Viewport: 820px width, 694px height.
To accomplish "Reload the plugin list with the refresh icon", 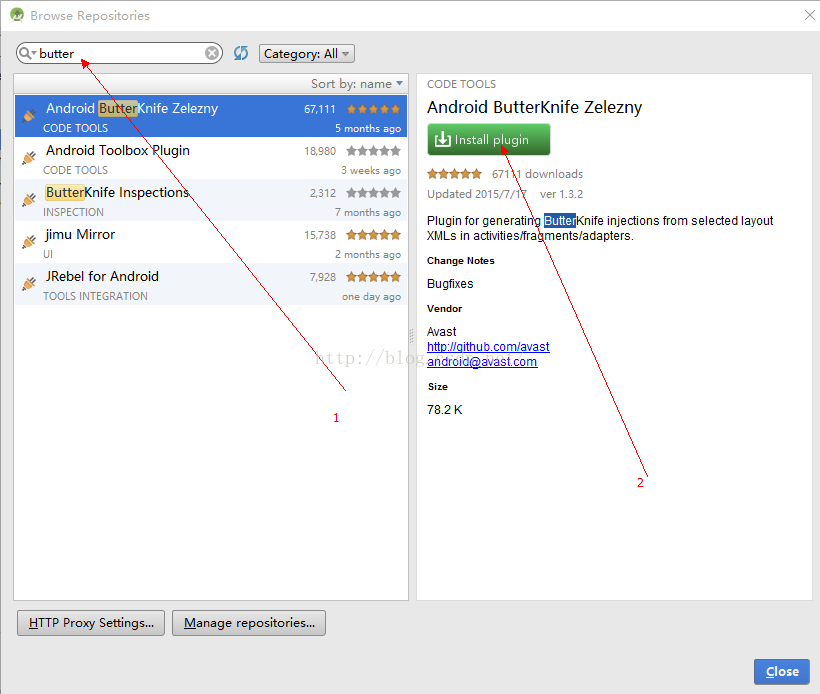I will [241, 53].
